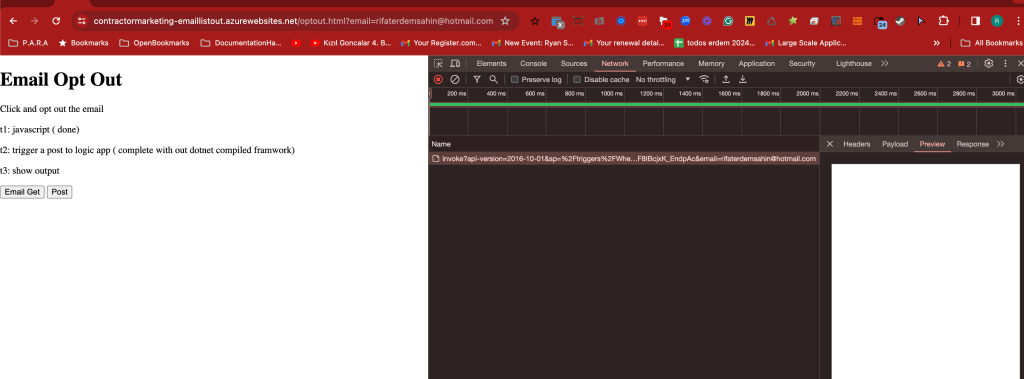The image size is (1024, 379).
Task: Export HAR with the download arrow
Action: point(743,80)
